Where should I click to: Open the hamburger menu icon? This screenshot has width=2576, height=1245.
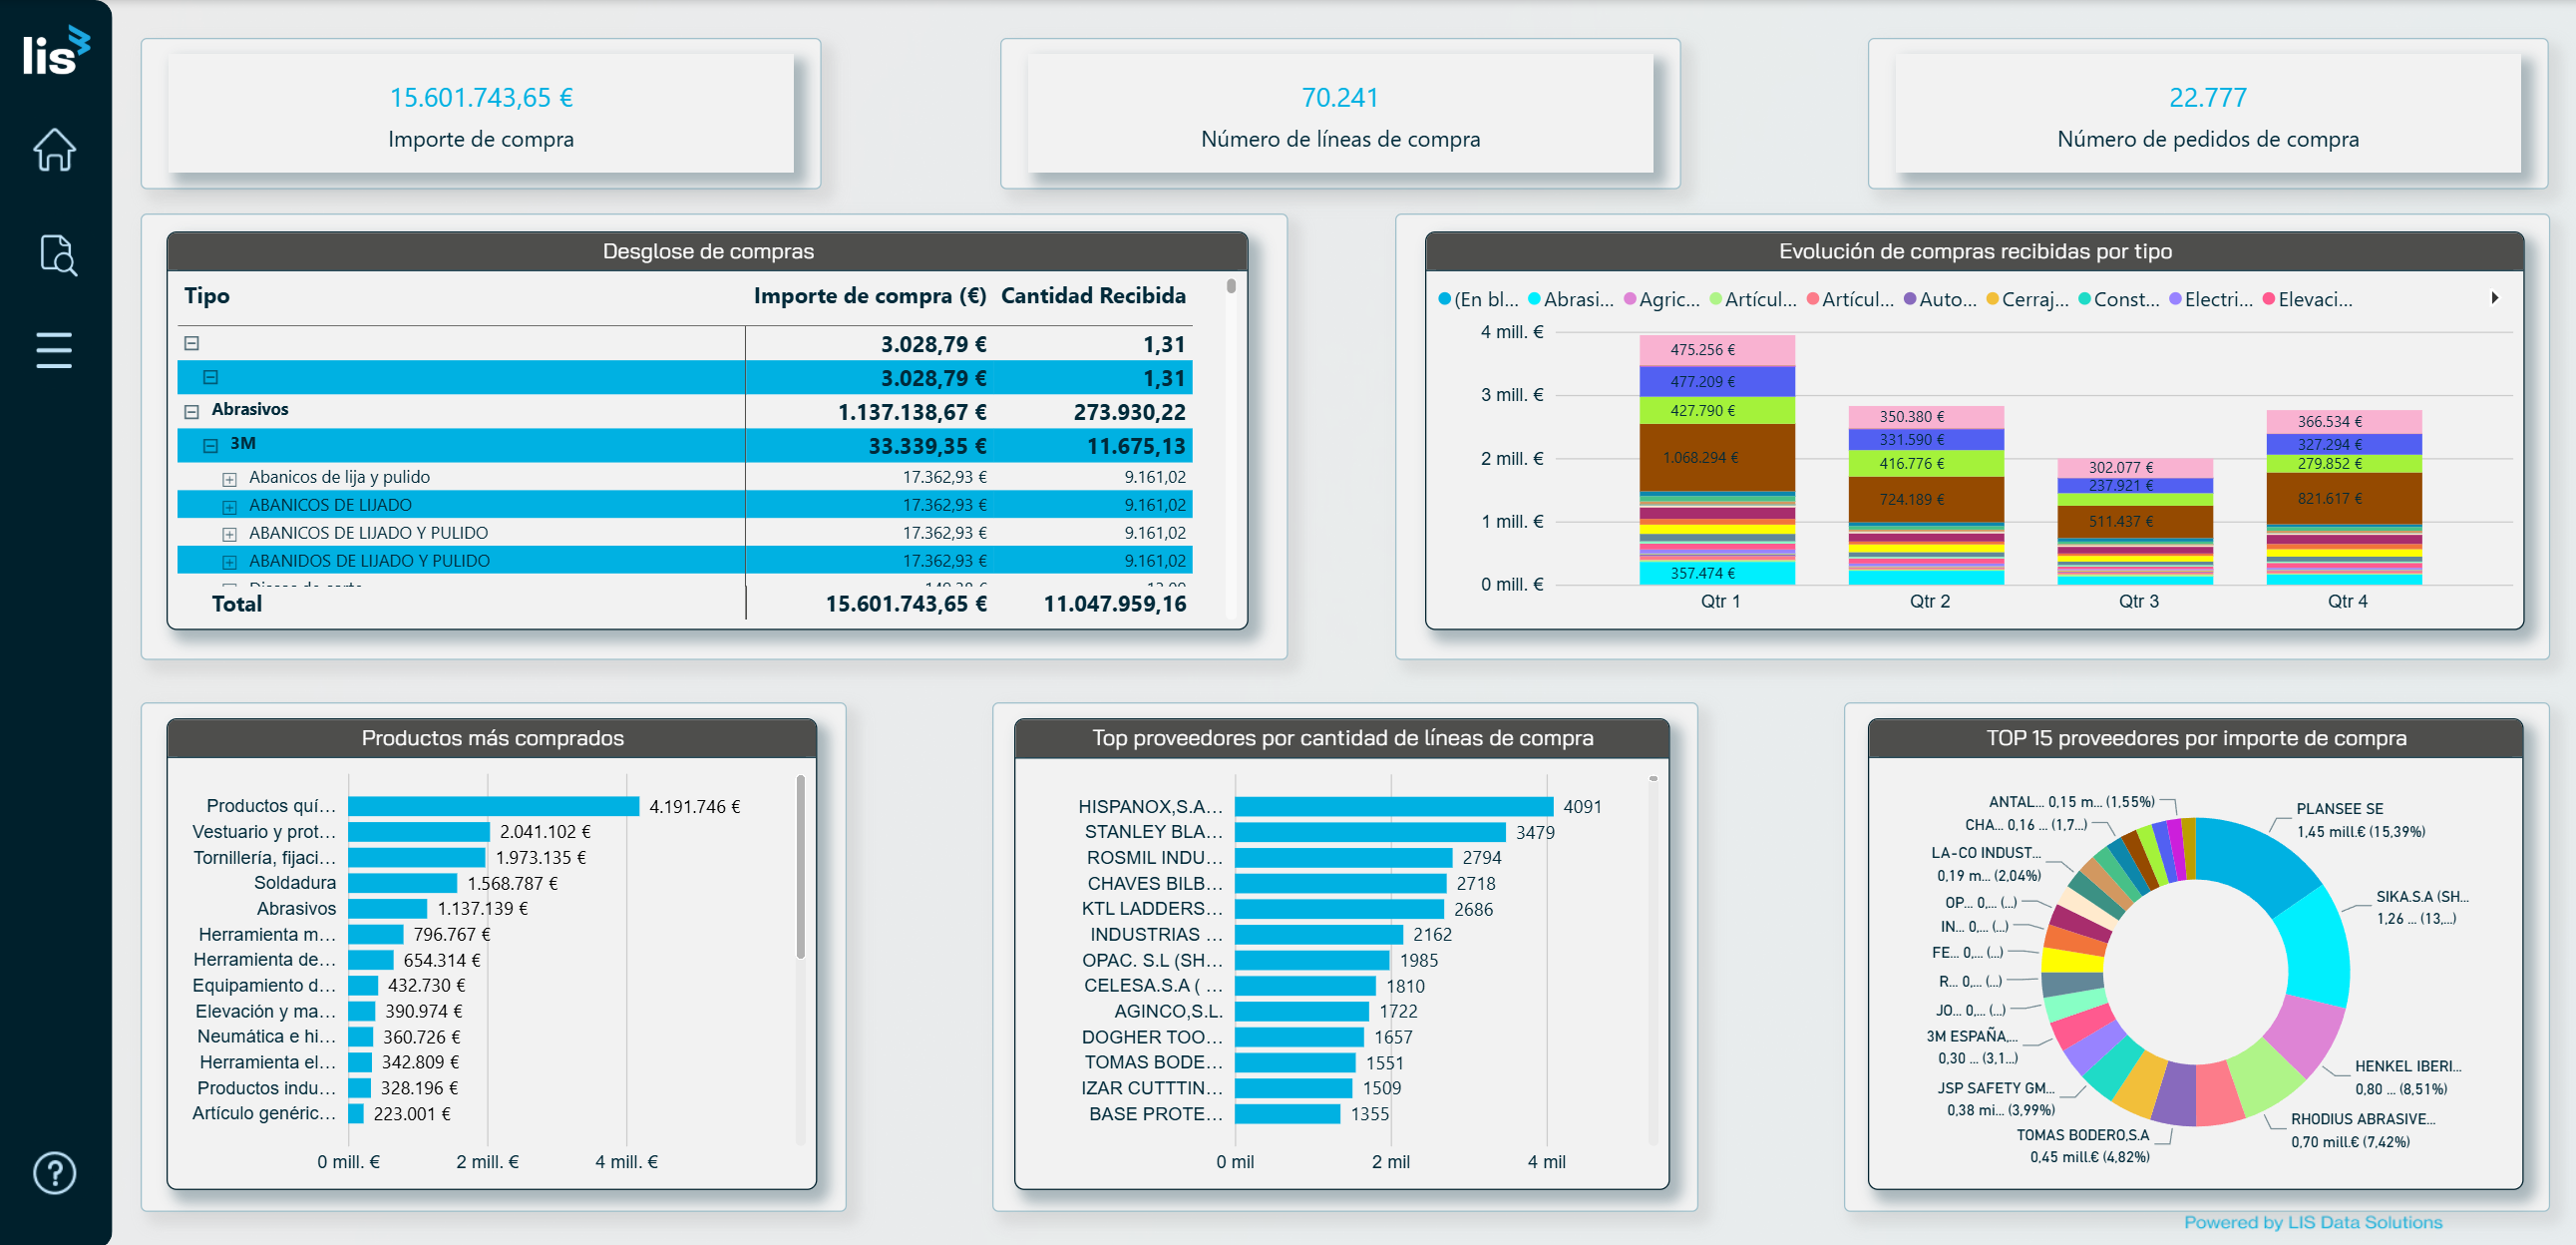(x=54, y=350)
